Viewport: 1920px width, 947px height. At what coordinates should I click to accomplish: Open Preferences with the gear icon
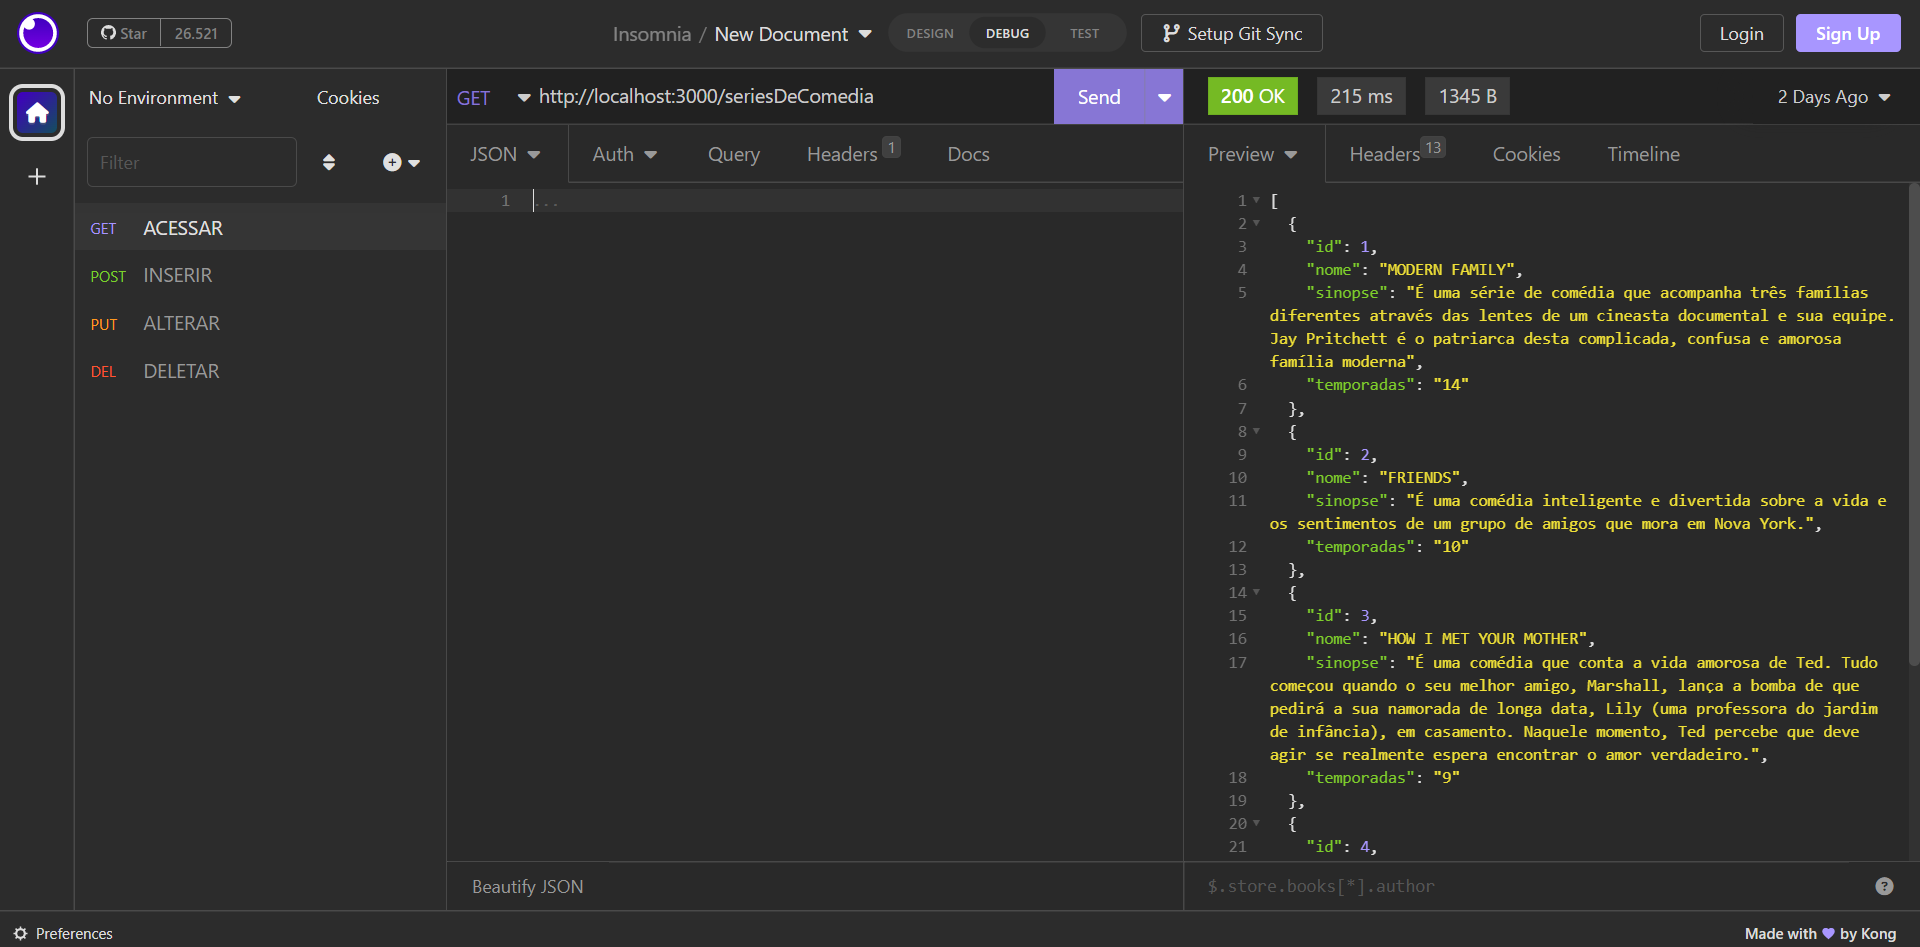[x=22, y=933]
